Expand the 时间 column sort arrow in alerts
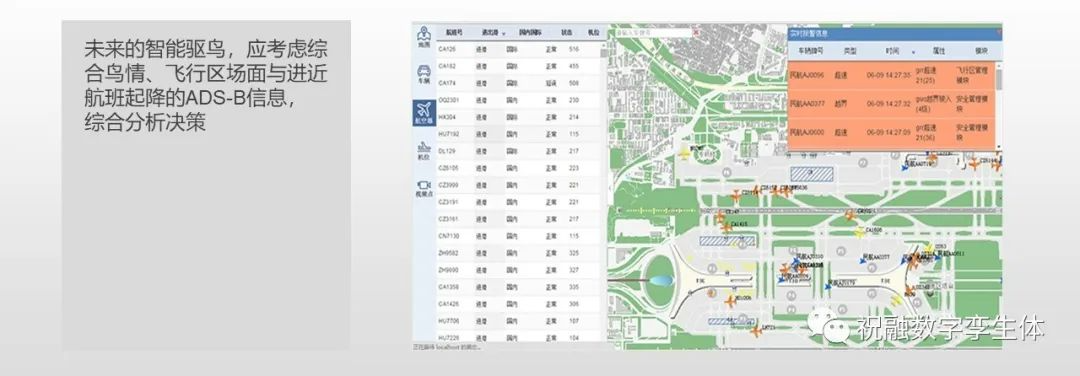 tap(913, 52)
